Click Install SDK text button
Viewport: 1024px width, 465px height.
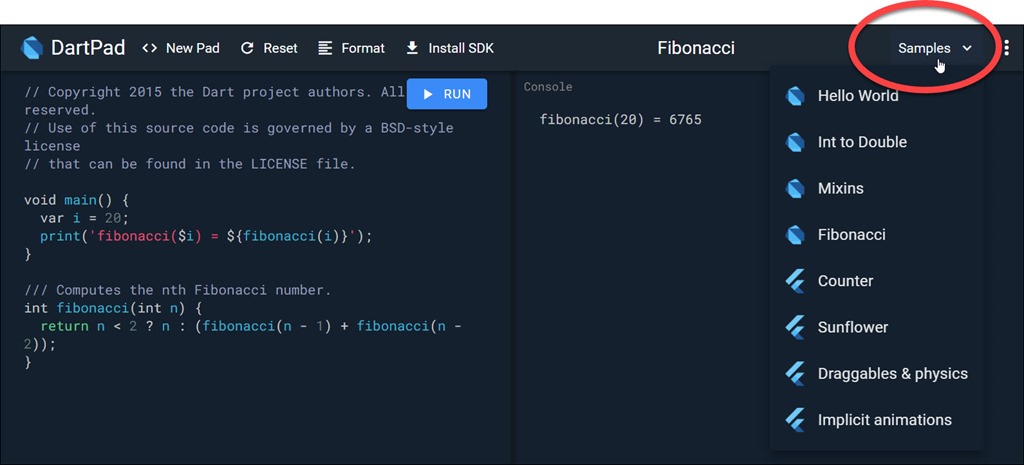pyautogui.click(x=461, y=48)
